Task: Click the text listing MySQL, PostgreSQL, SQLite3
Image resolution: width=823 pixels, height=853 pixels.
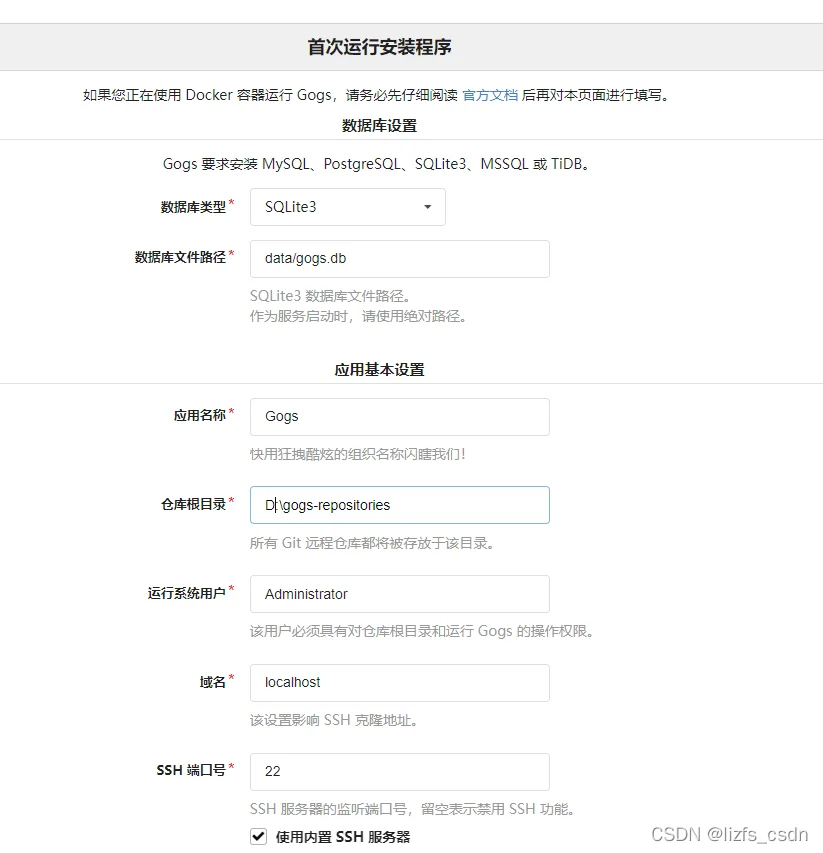Action: point(376,164)
